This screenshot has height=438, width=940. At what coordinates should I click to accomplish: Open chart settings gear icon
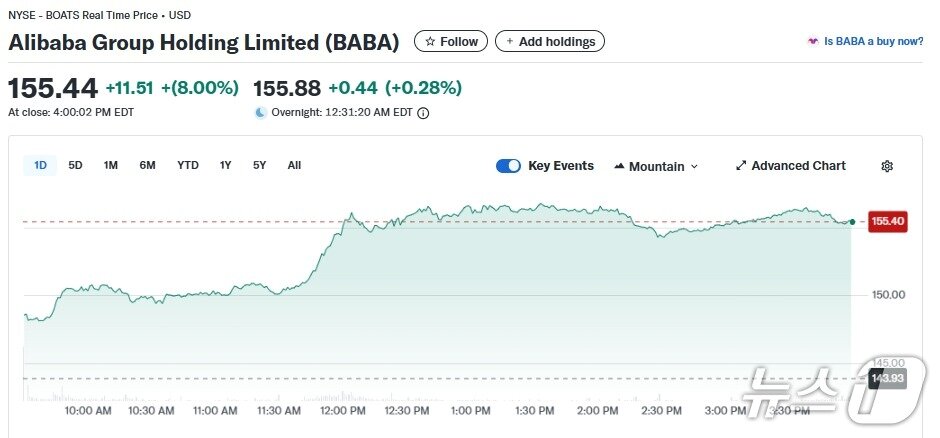coord(886,166)
